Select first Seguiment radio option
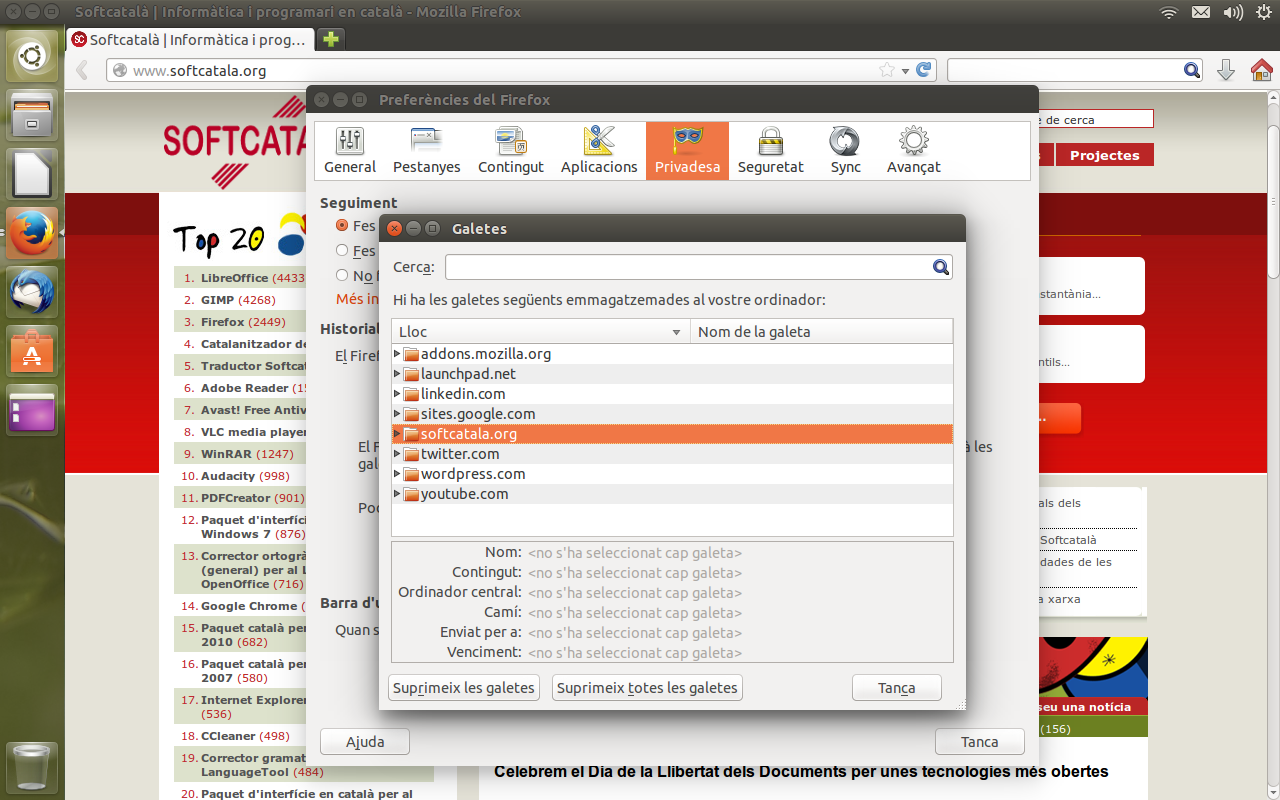This screenshot has height=800, width=1280. pyautogui.click(x=342, y=225)
